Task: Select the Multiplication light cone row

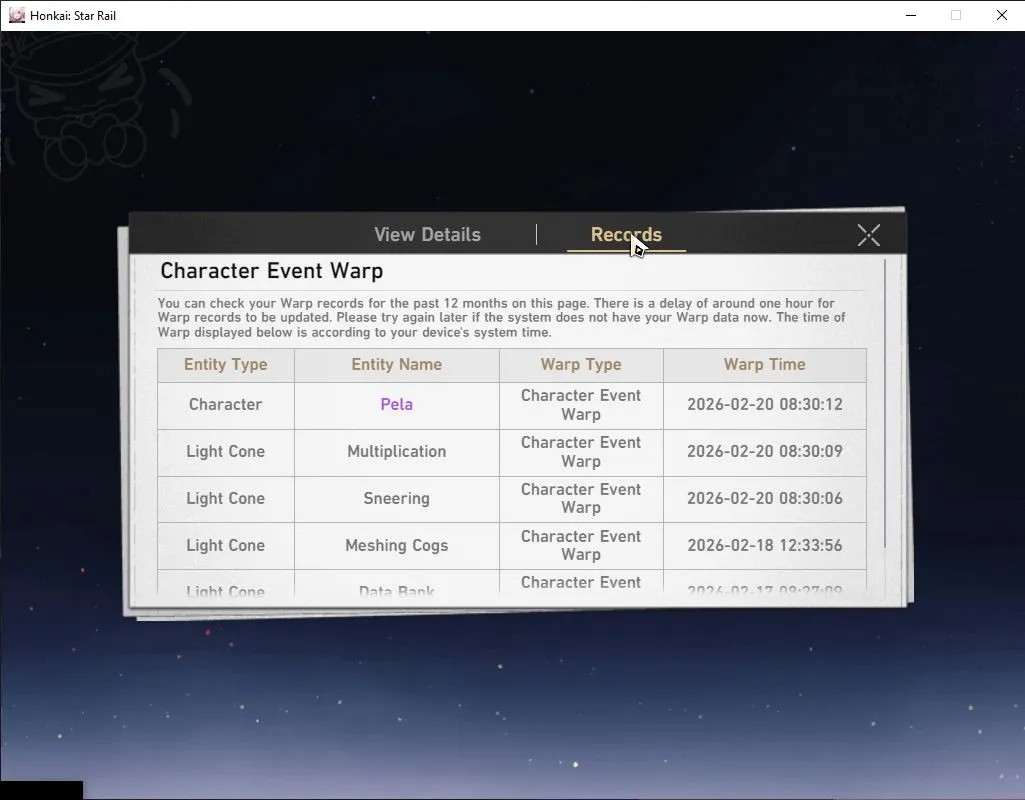Action: (512, 452)
